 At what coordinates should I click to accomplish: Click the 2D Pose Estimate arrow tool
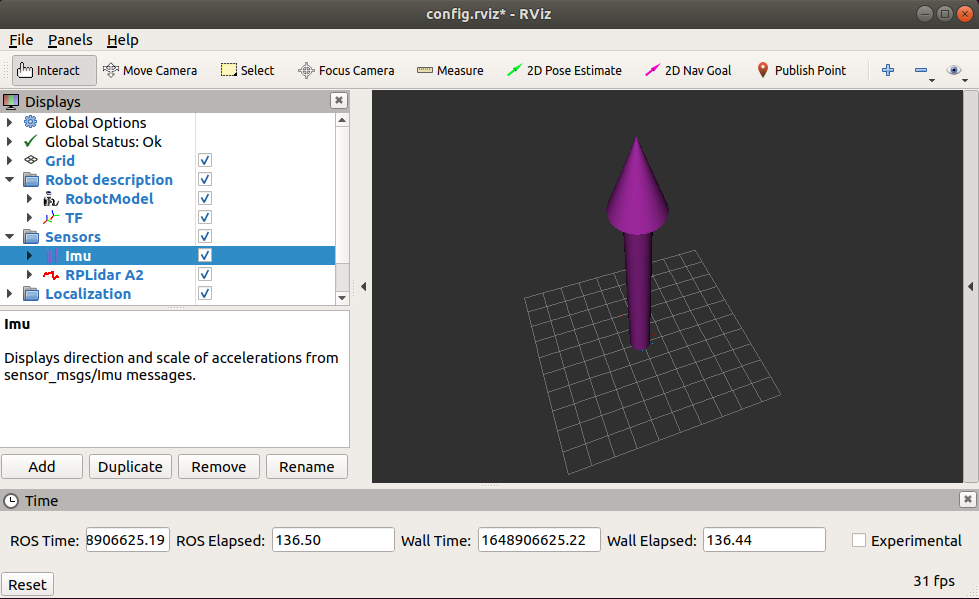(x=564, y=71)
